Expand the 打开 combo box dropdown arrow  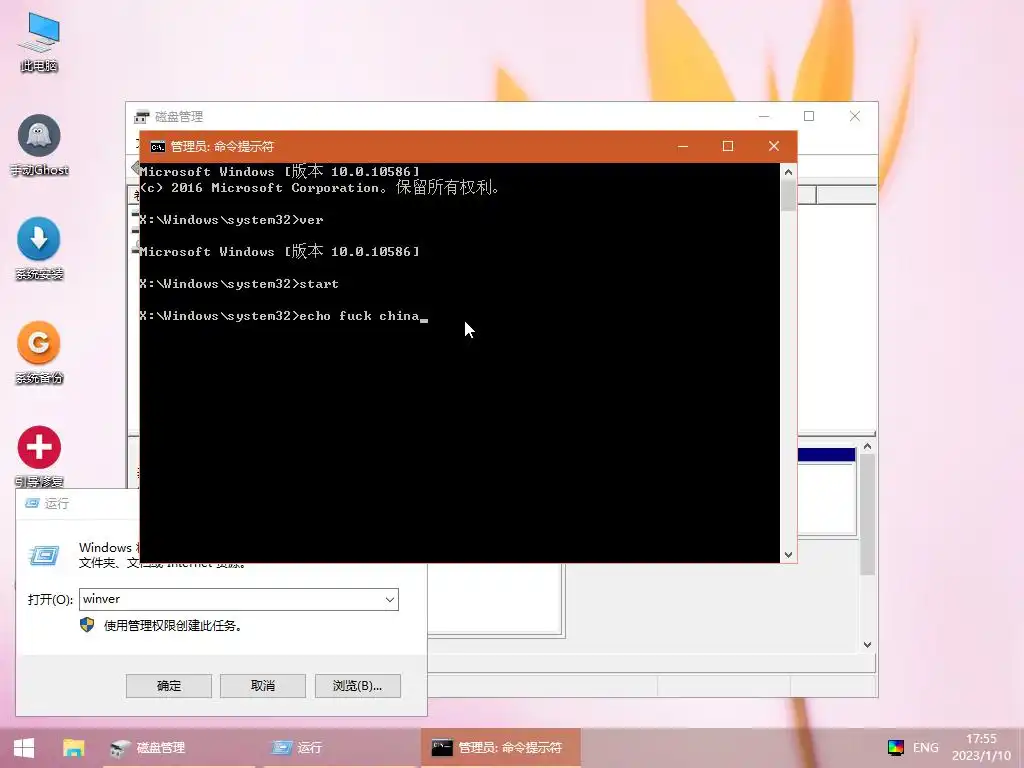point(390,600)
